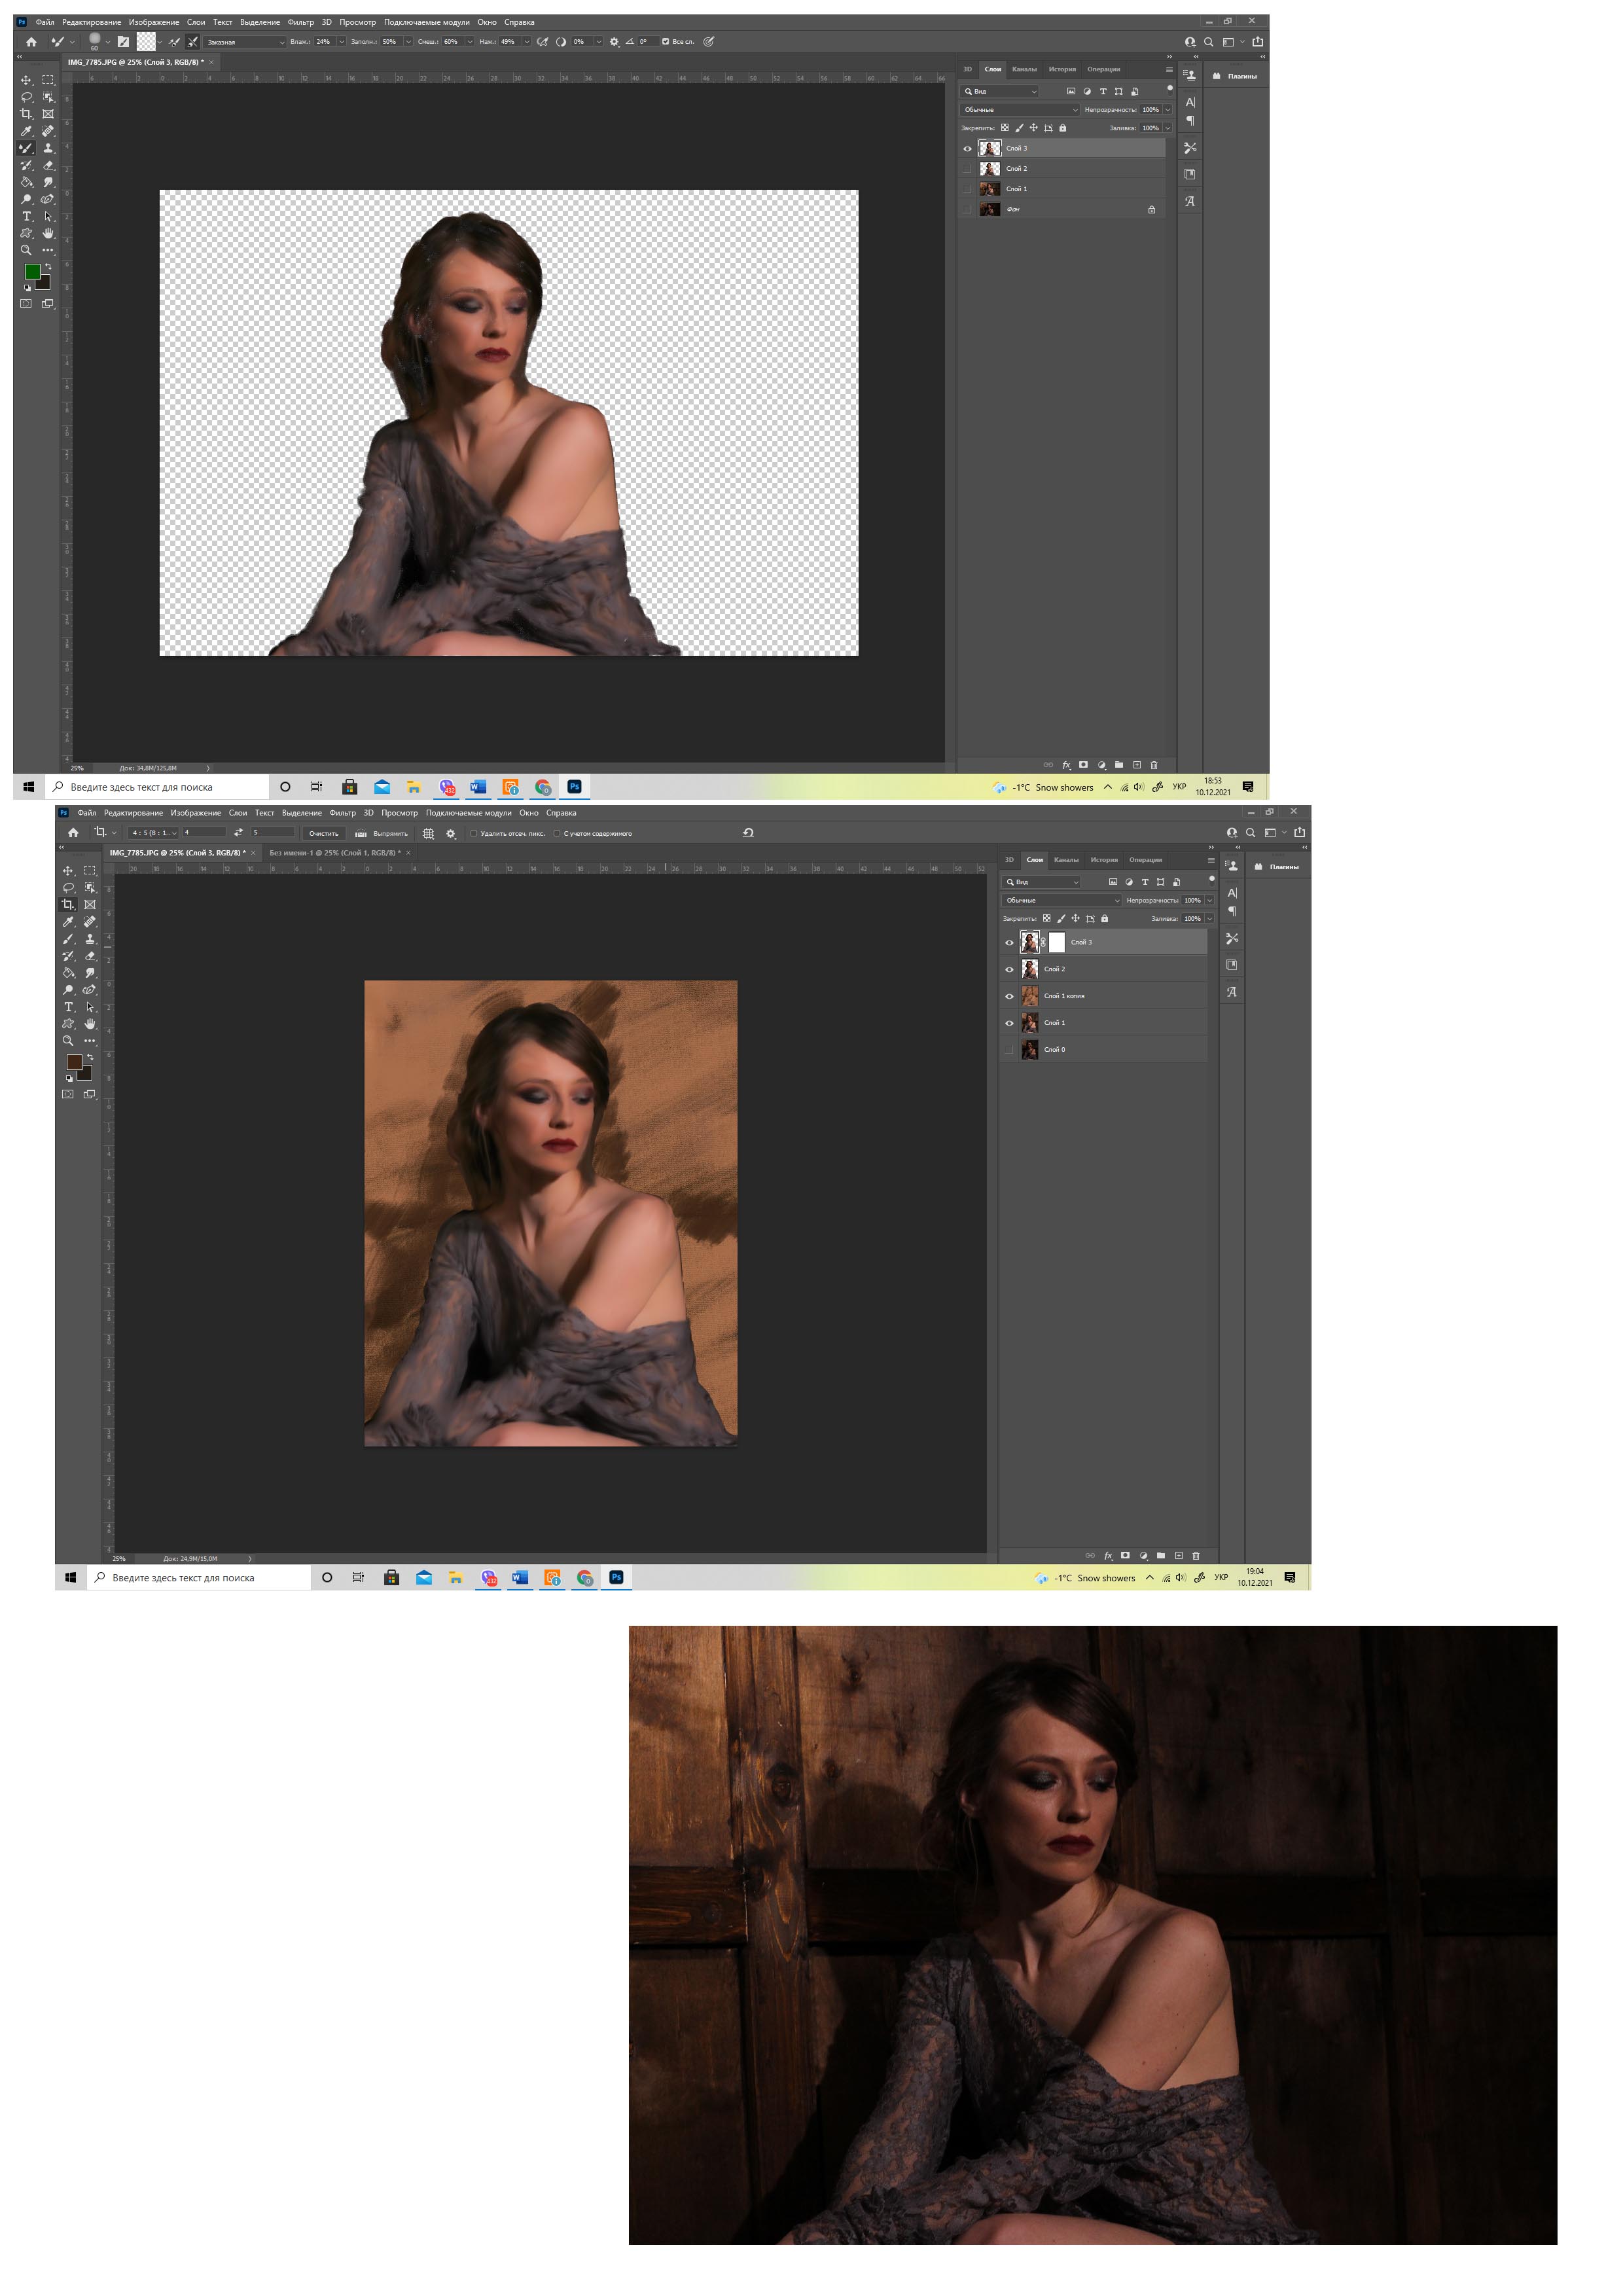The width and height of the screenshot is (1623, 2296).
Task: Open the crop settings gear in lower window
Action: [450, 833]
